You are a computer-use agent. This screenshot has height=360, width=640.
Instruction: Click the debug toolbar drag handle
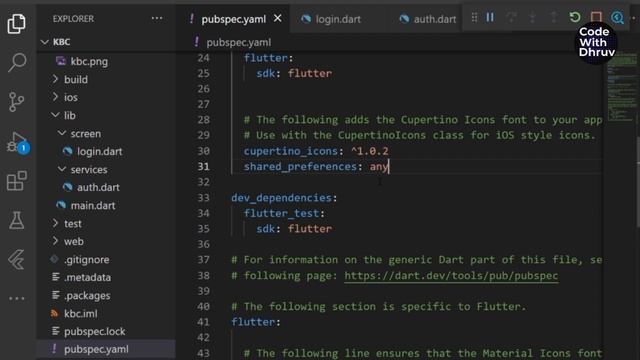pyautogui.click(x=474, y=18)
